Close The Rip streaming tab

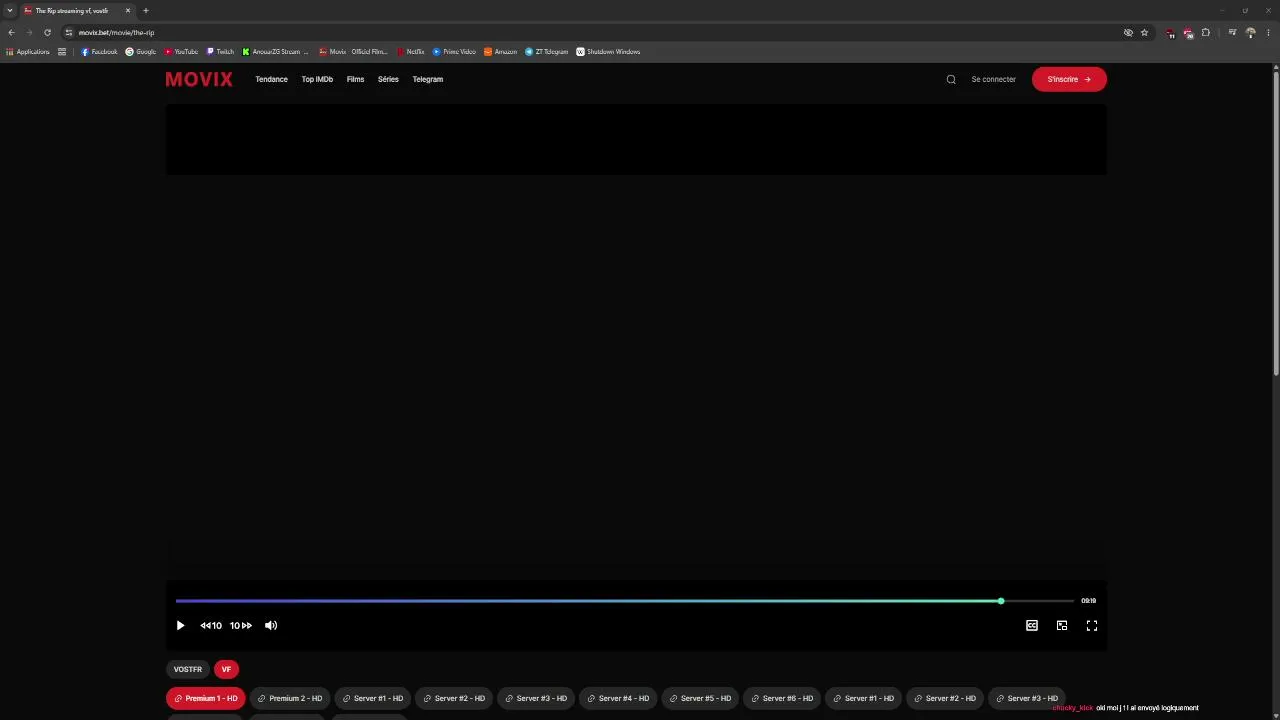click(x=128, y=10)
